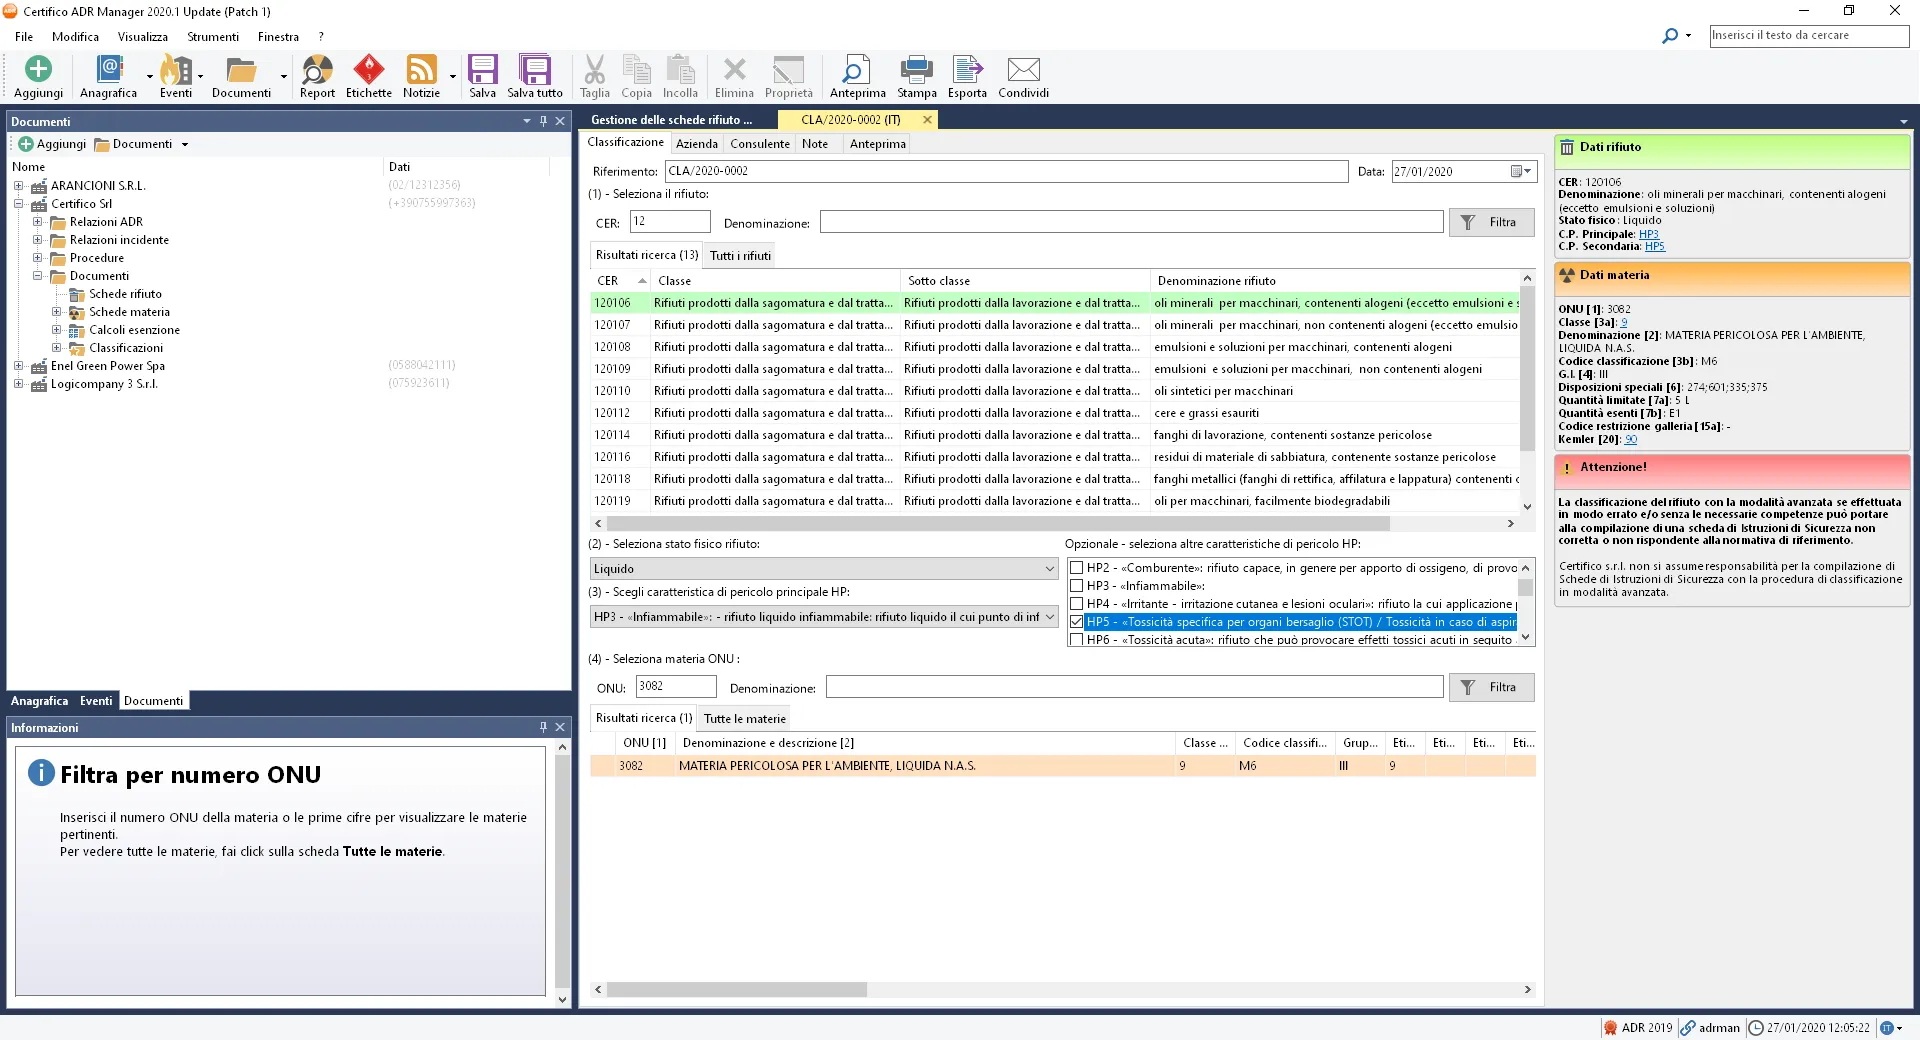Open the Strumenti menu
Screen dimensions: 1920x1040
pos(212,37)
